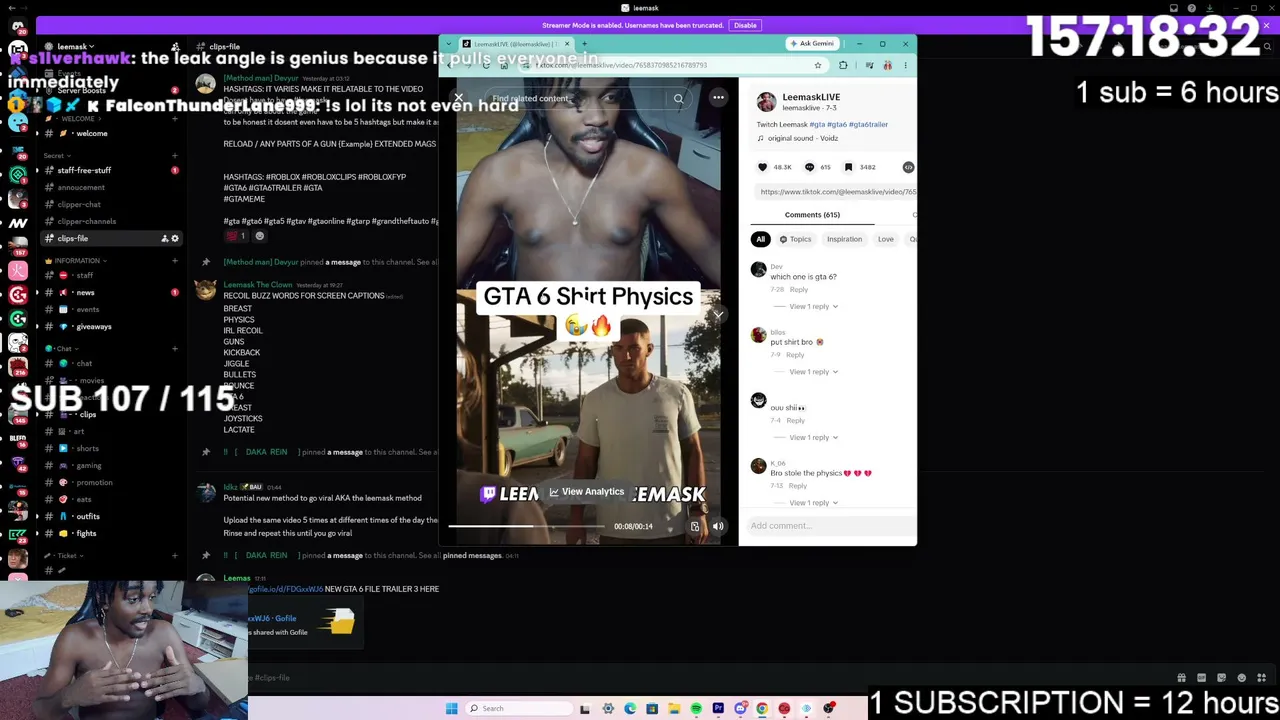Select the Topics comments filter
Viewport: 1280px width, 720px height.
point(796,239)
